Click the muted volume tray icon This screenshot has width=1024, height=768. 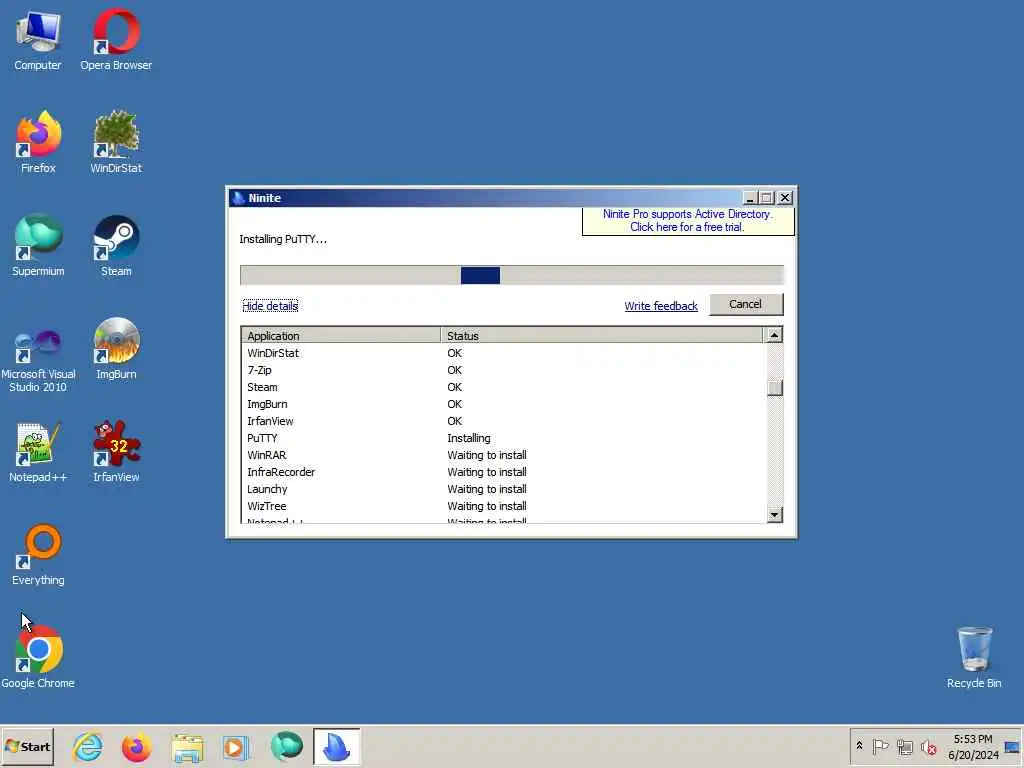click(x=928, y=746)
